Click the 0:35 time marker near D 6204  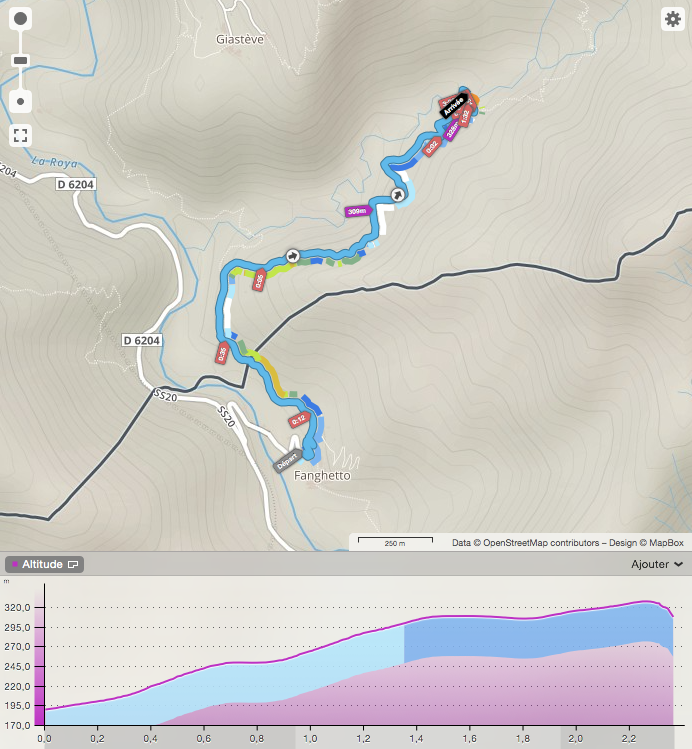pos(222,353)
